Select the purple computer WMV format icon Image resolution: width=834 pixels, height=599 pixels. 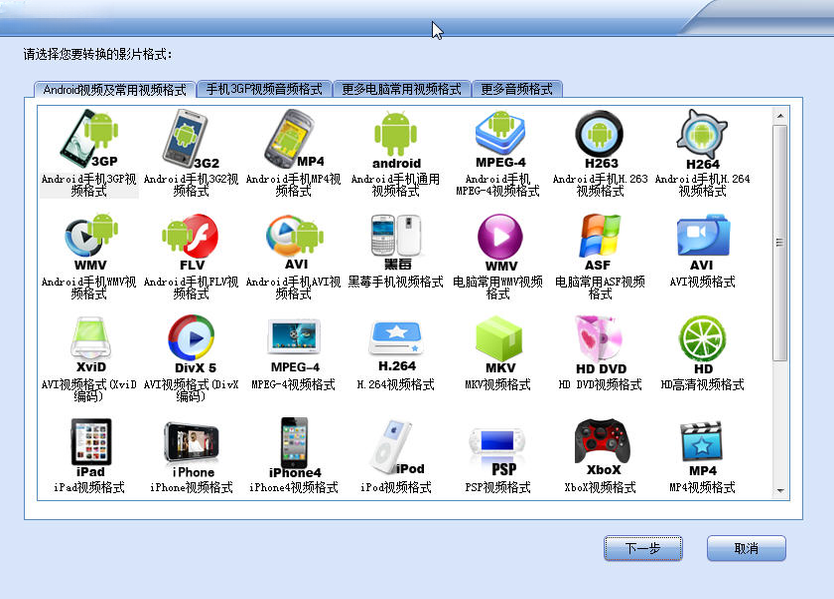[500, 243]
